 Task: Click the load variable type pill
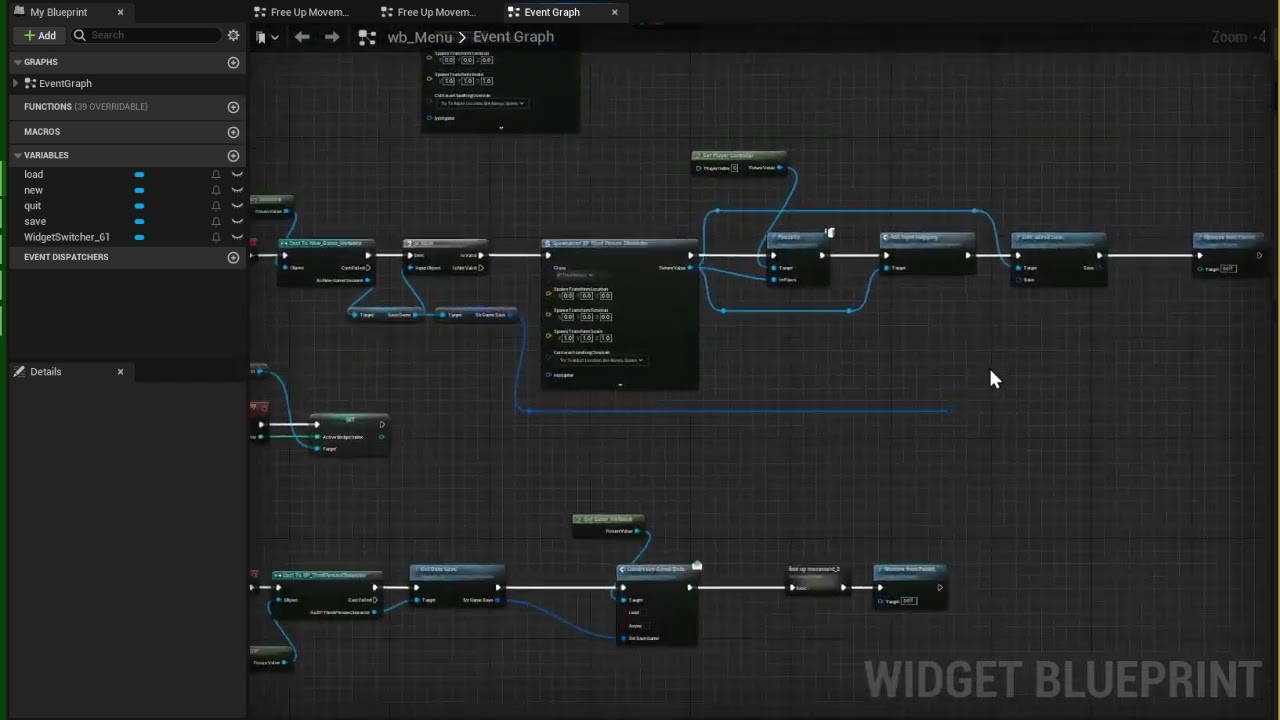(139, 175)
